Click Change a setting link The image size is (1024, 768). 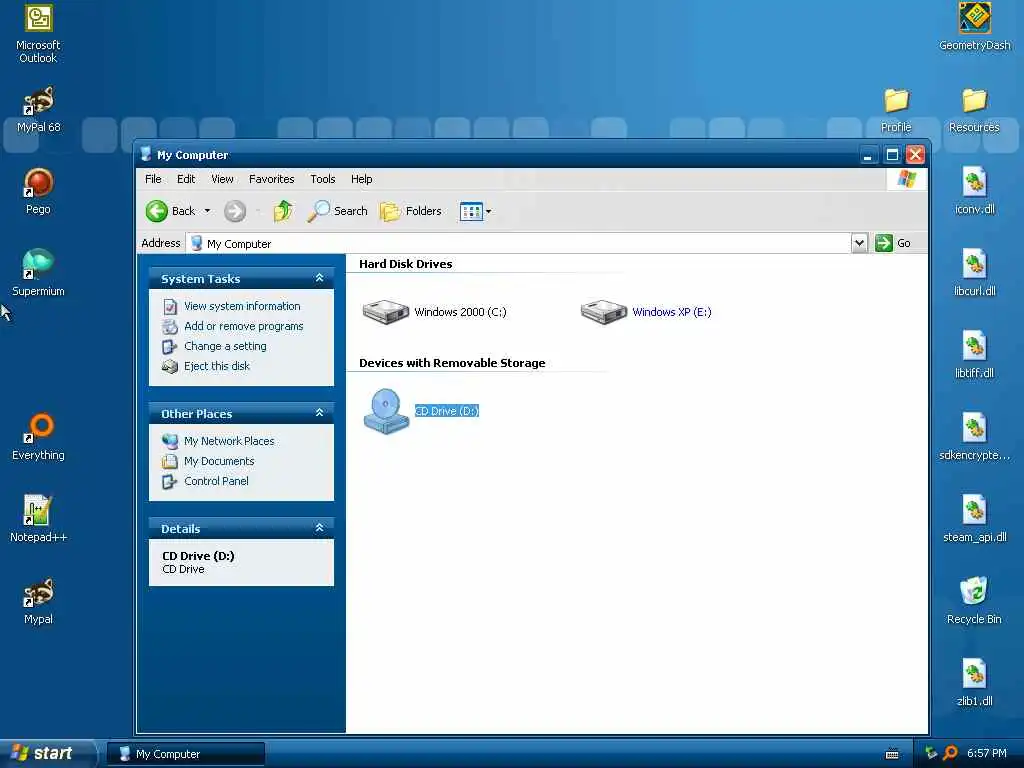click(x=225, y=346)
